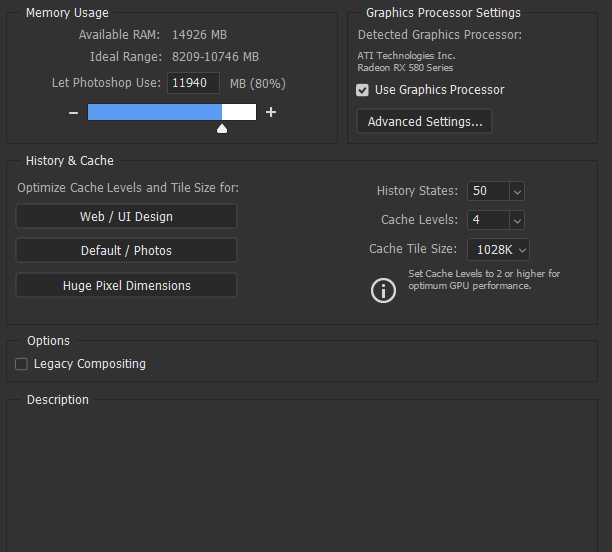Image resolution: width=612 pixels, height=552 pixels.
Task: Click the Let Photoshop Use input field
Action: 193,83
